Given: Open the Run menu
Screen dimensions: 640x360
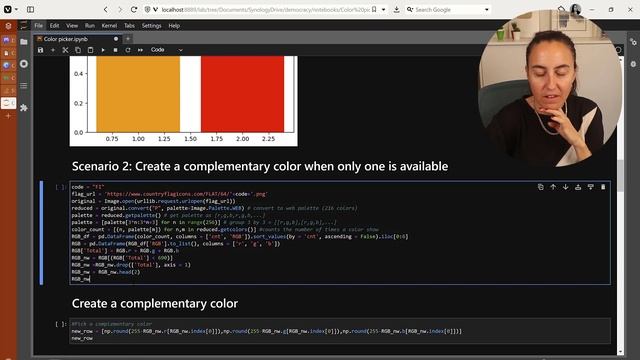Looking at the screenshot, I should tap(90, 26).
